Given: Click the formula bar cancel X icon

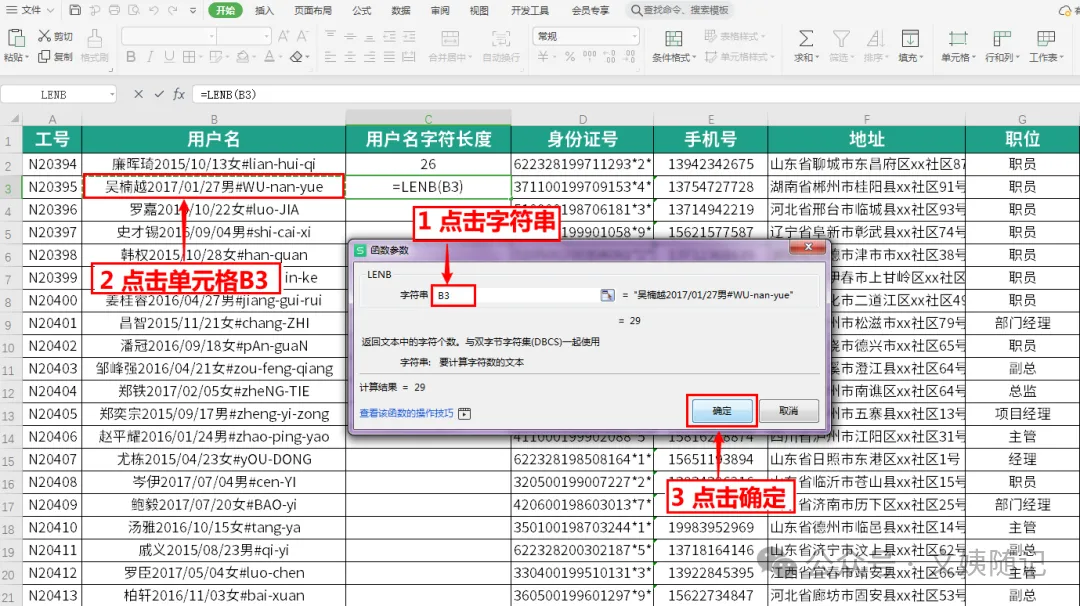Looking at the screenshot, I should [x=138, y=94].
